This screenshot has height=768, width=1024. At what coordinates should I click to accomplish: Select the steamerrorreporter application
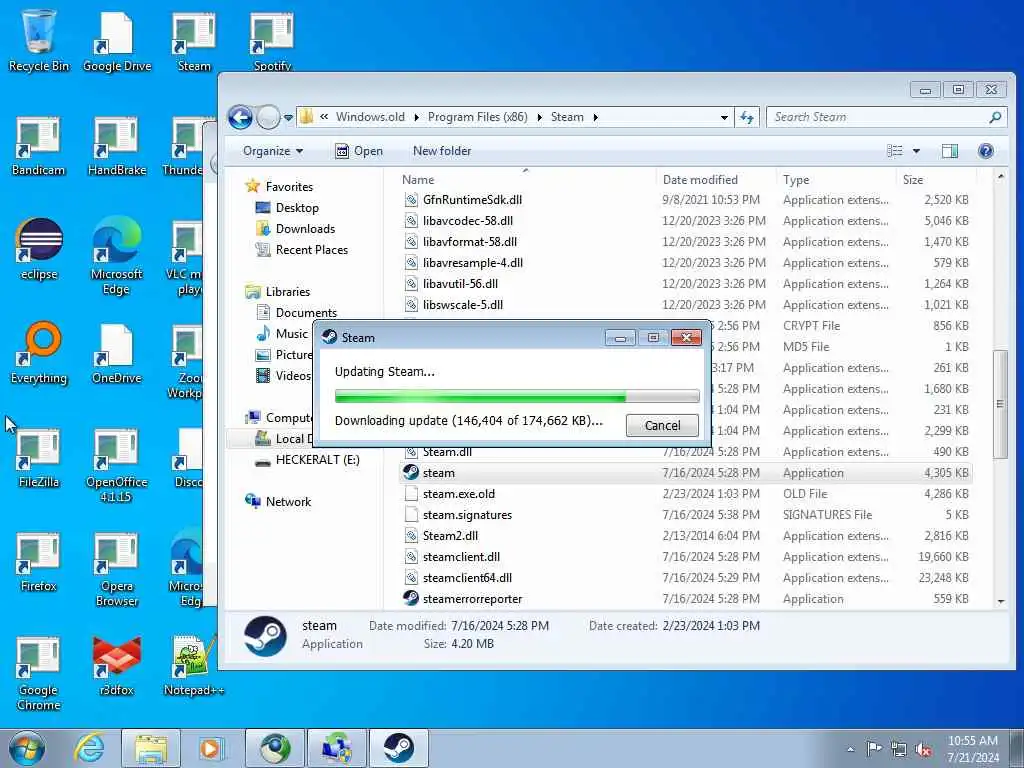pyautogui.click(x=472, y=599)
